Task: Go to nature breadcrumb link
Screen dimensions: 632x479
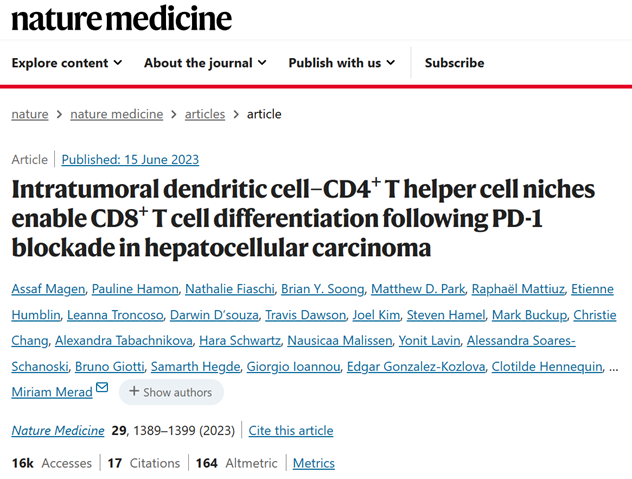Action: click(30, 115)
